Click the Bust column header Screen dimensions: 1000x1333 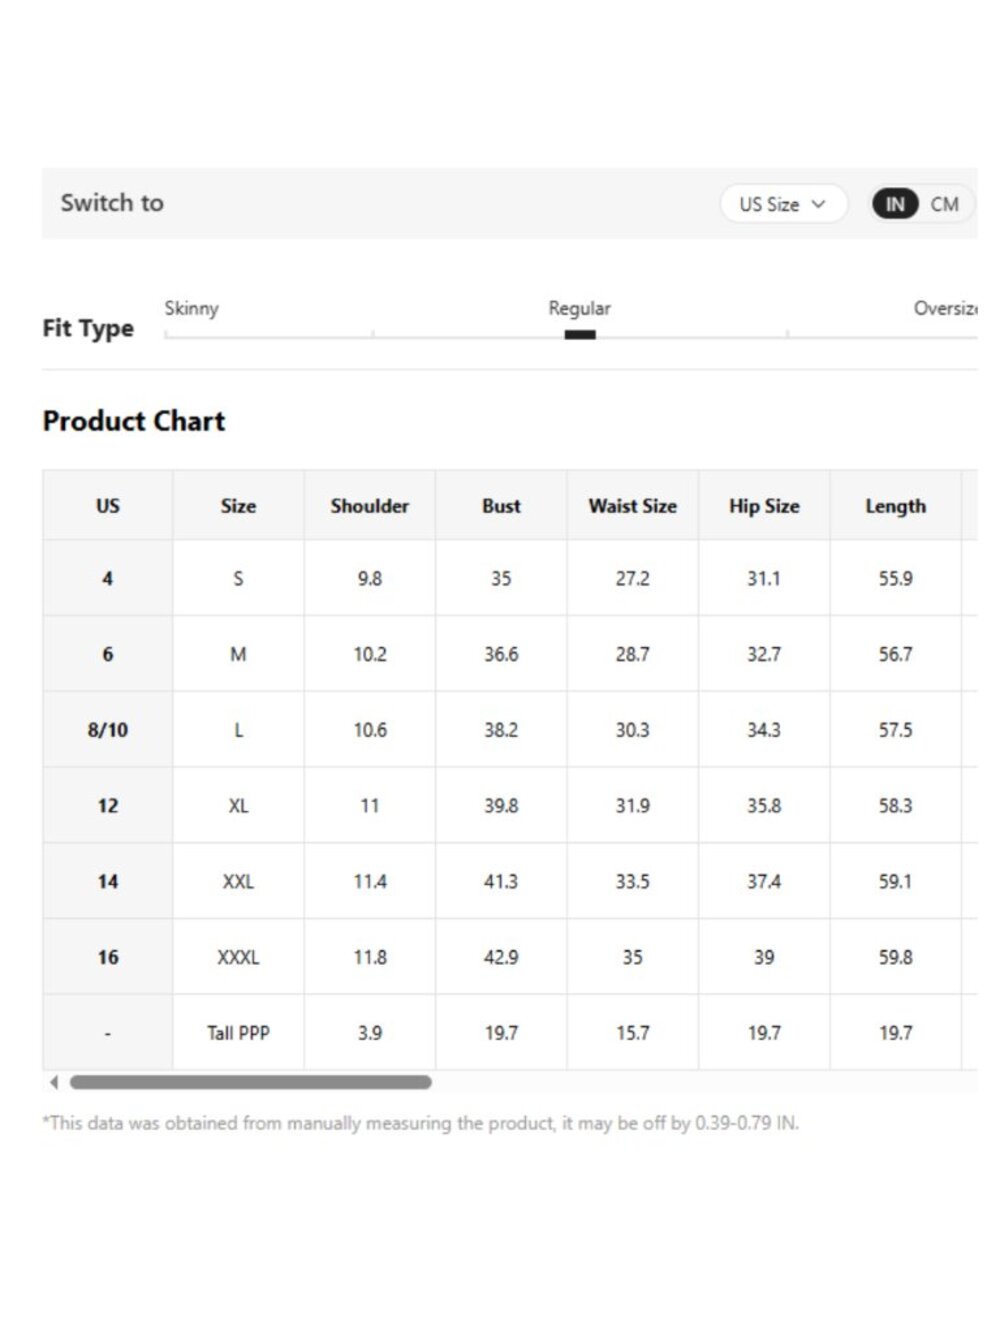point(501,506)
